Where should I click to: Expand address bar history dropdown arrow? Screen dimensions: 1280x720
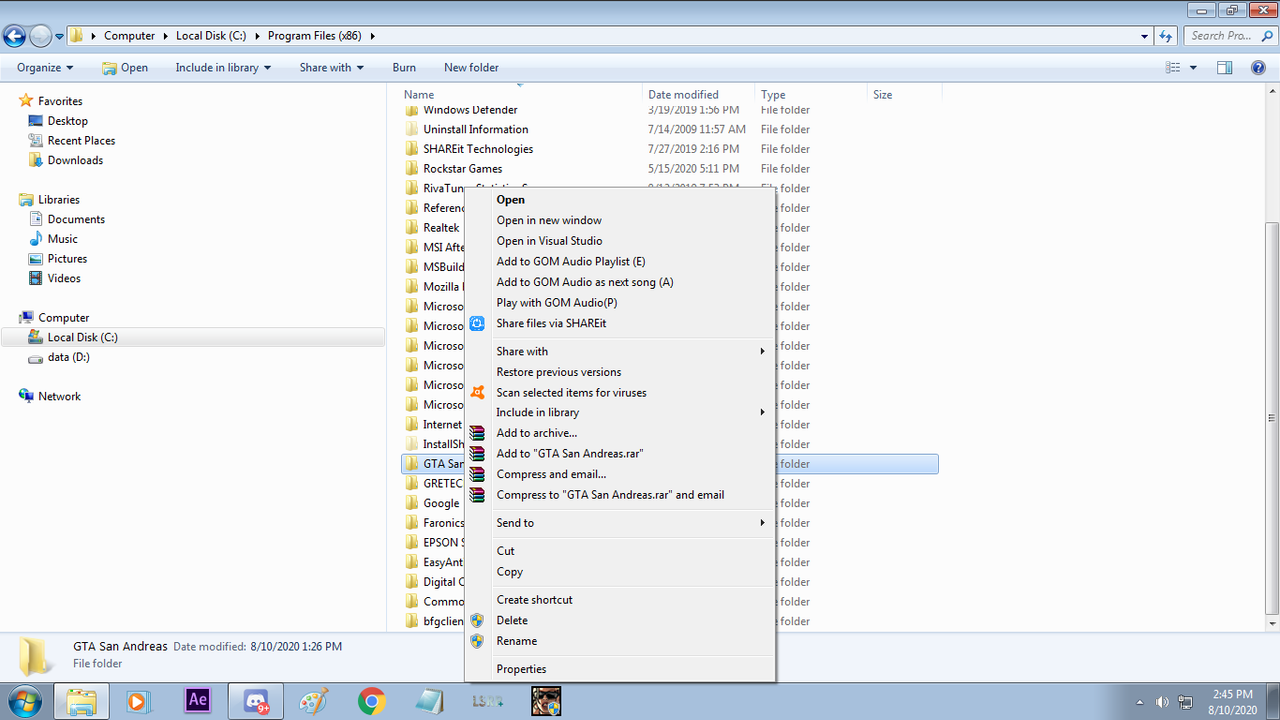click(1145, 36)
